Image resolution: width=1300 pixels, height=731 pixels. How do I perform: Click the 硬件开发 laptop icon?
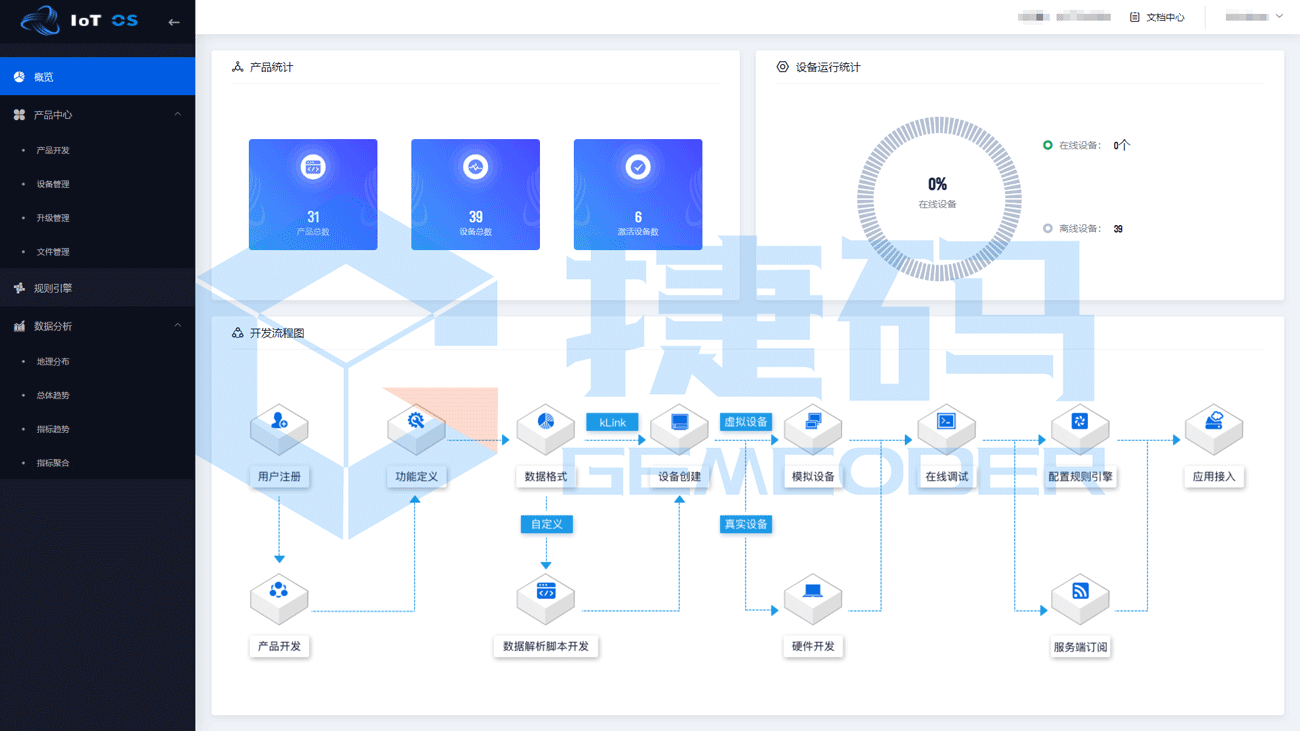pyautogui.click(x=812, y=597)
